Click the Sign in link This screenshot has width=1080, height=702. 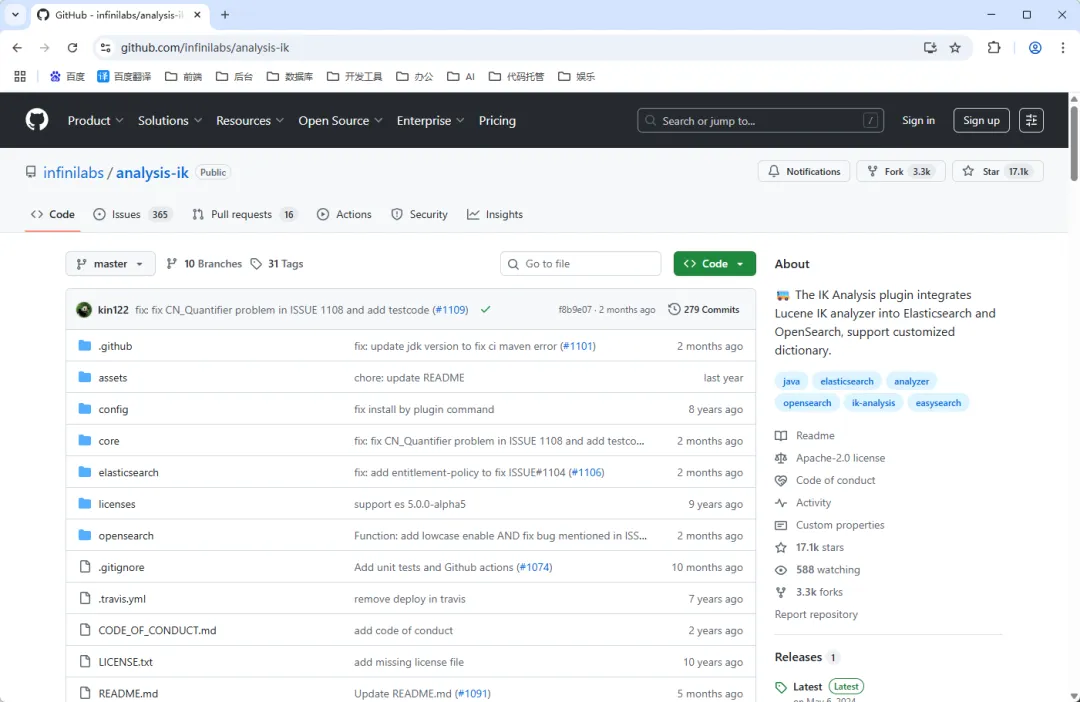(x=918, y=121)
